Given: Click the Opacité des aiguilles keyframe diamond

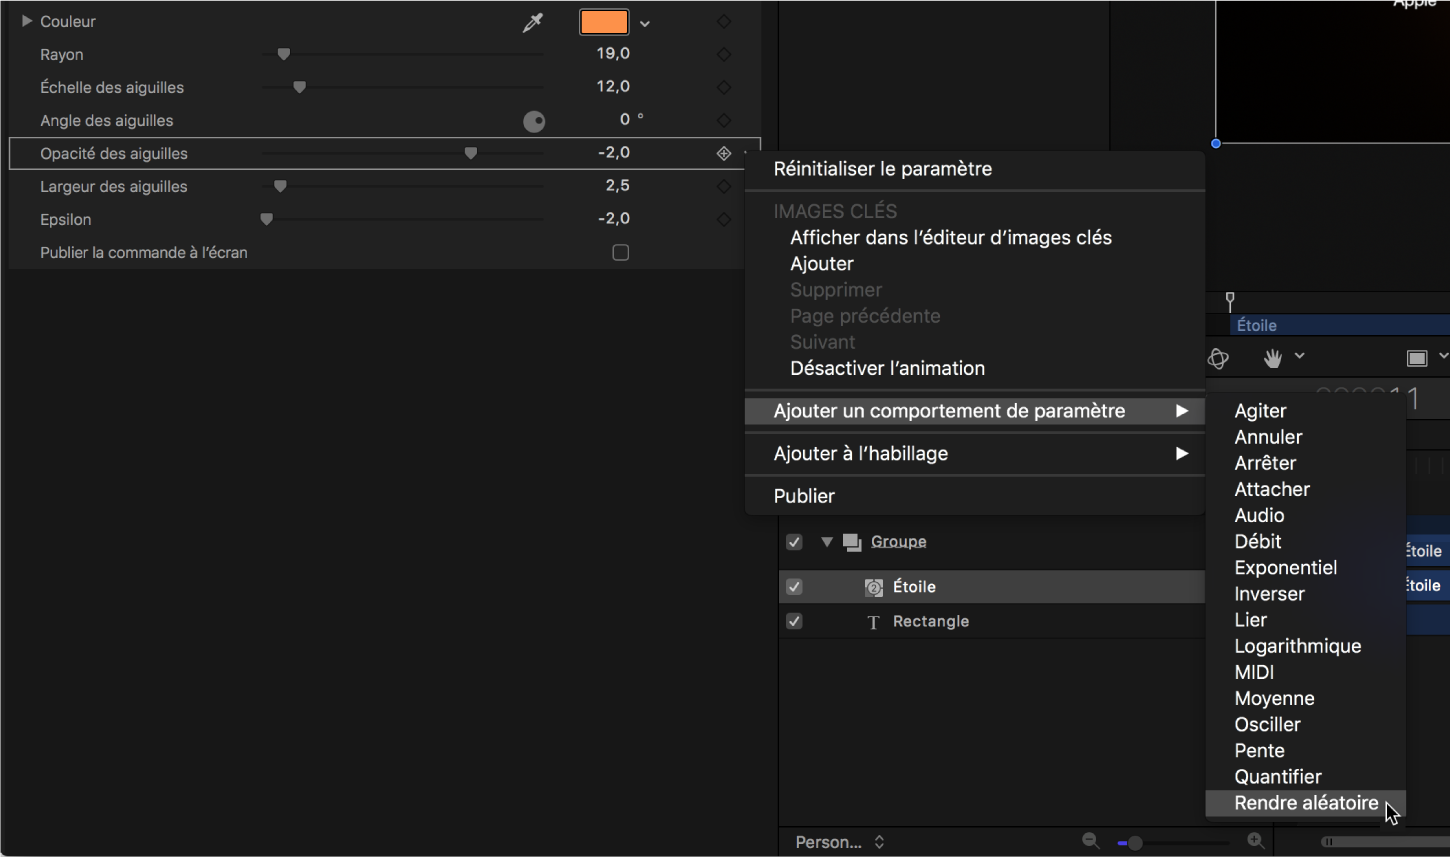Looking at the screenshot, I should point(724,154).
